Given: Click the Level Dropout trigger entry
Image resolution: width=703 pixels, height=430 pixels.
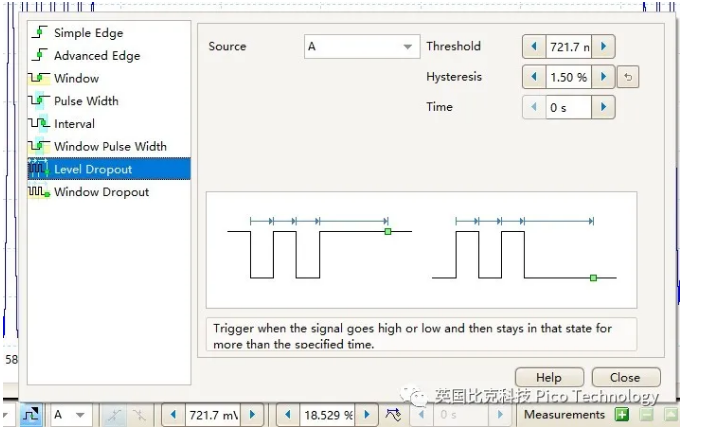Looking at the screenshot, I should [x=93, y=169].
